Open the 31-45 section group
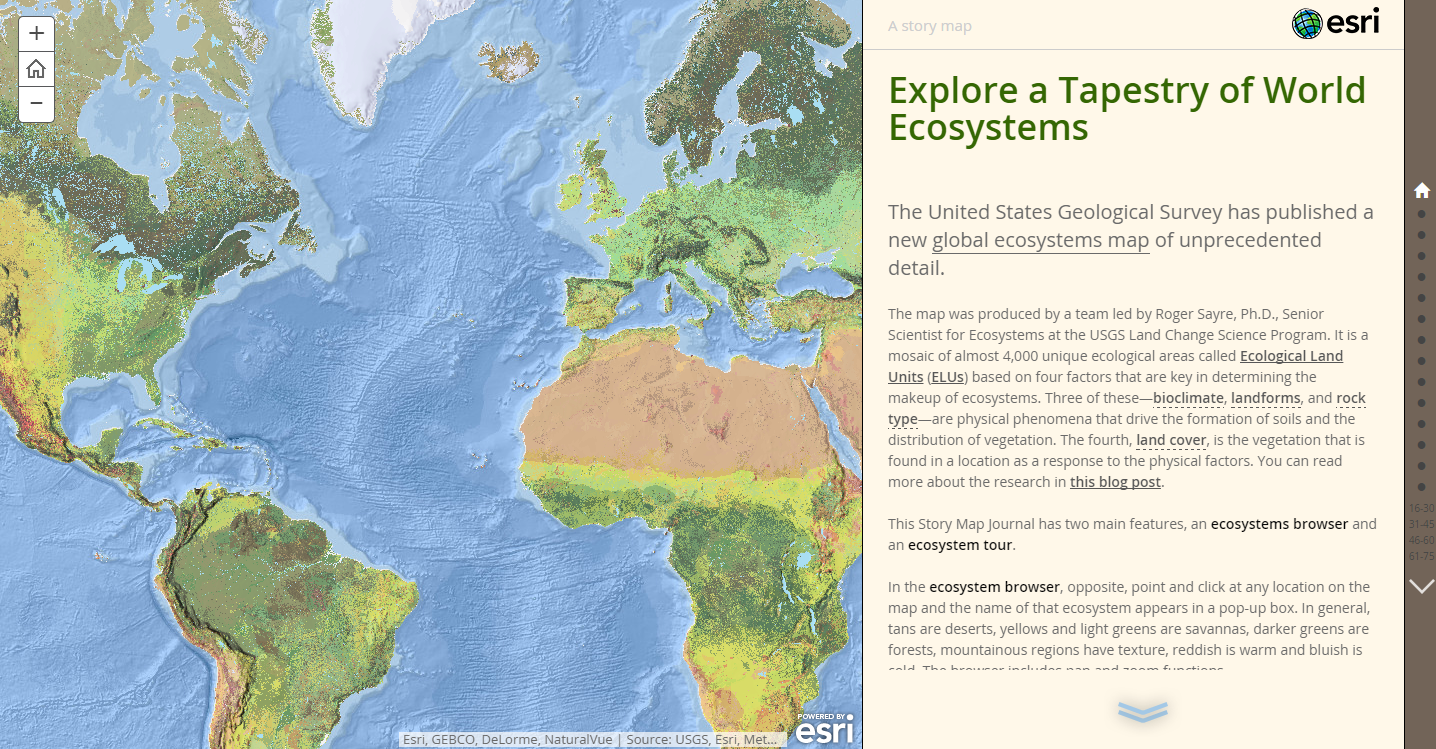 [1420, 523]
